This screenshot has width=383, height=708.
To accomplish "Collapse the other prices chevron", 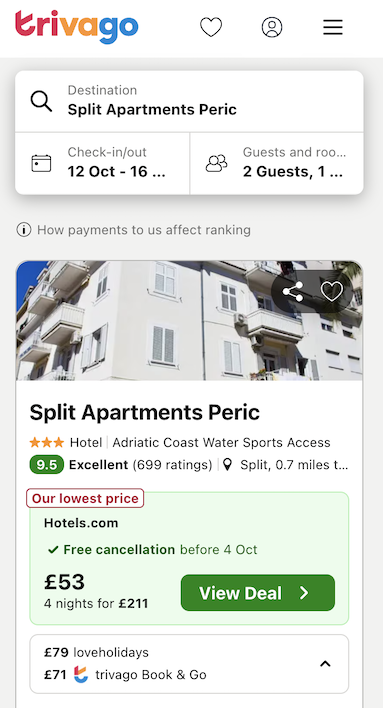I will pos(325,664).
